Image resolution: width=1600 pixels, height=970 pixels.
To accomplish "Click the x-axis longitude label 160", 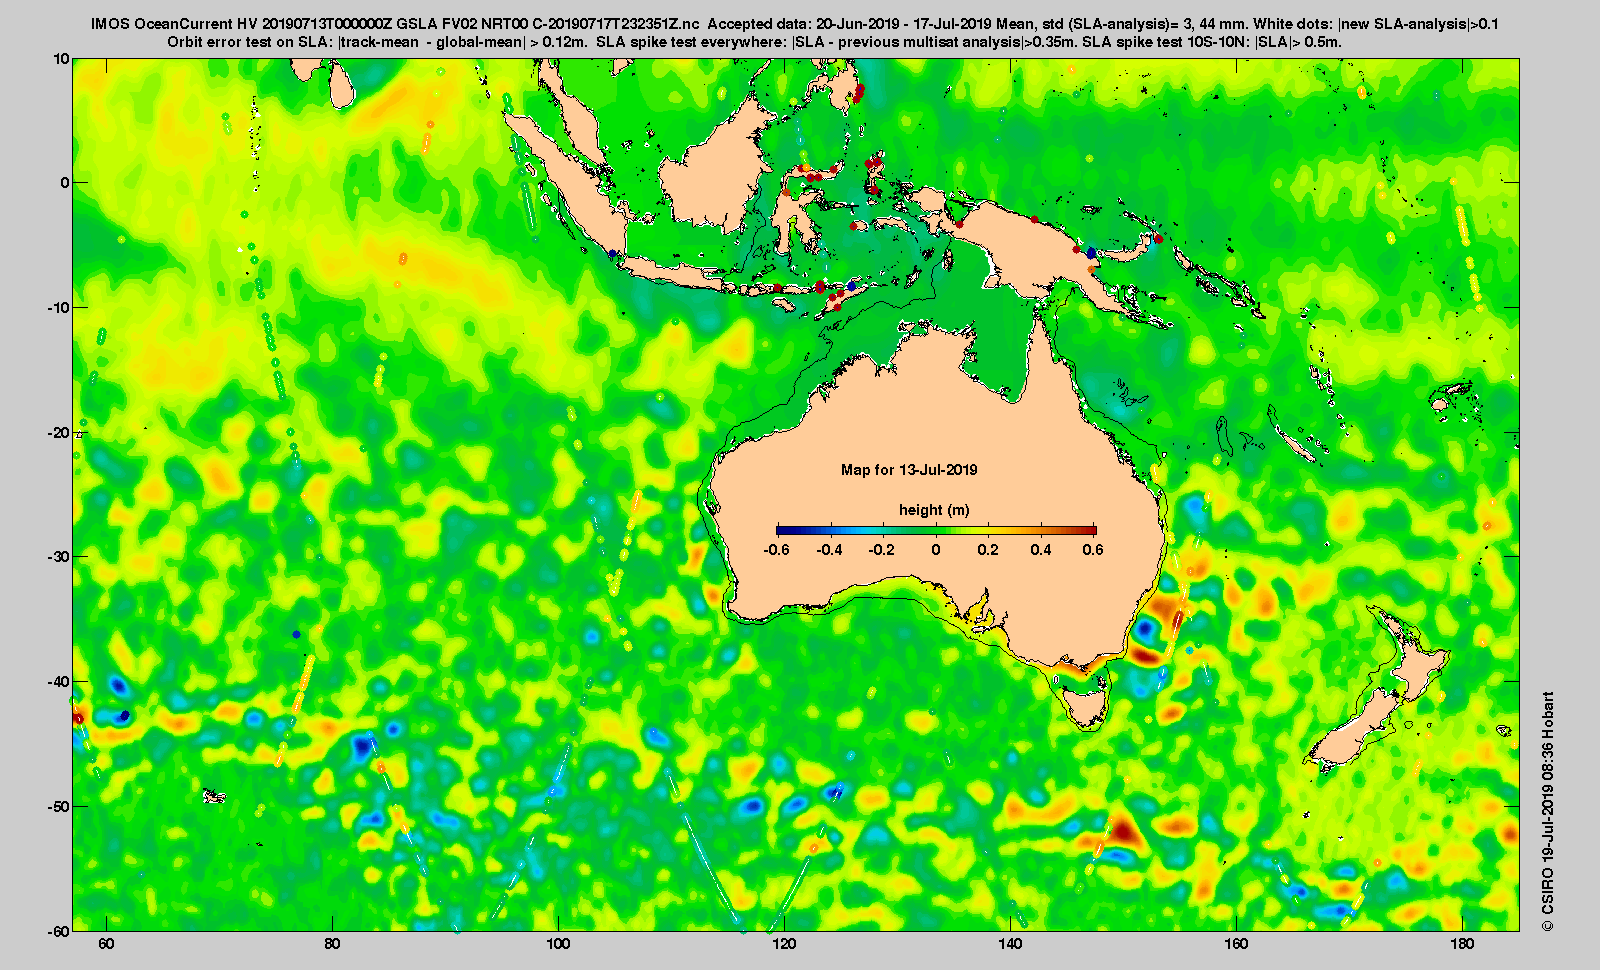I will (x=1237, y=944).
